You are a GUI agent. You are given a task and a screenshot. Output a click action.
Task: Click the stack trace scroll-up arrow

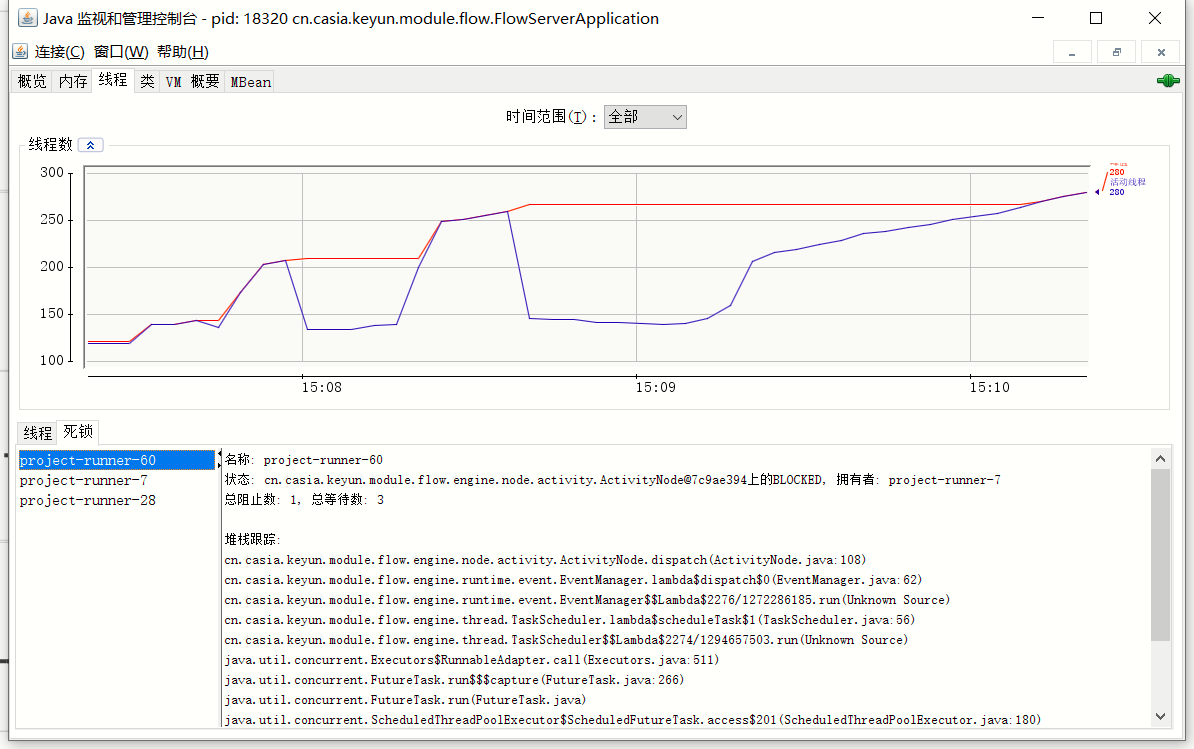(1160, 458)
